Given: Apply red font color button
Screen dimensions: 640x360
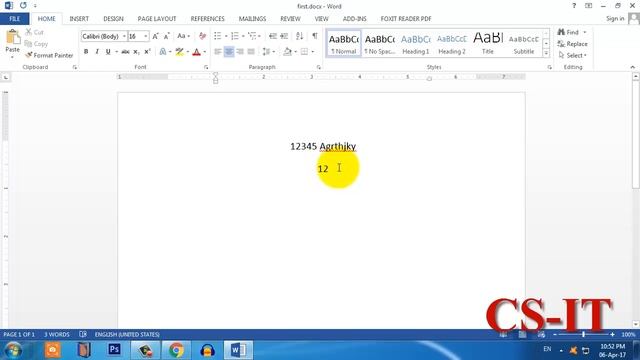Looking at the screenshot, I should (196, 52).
